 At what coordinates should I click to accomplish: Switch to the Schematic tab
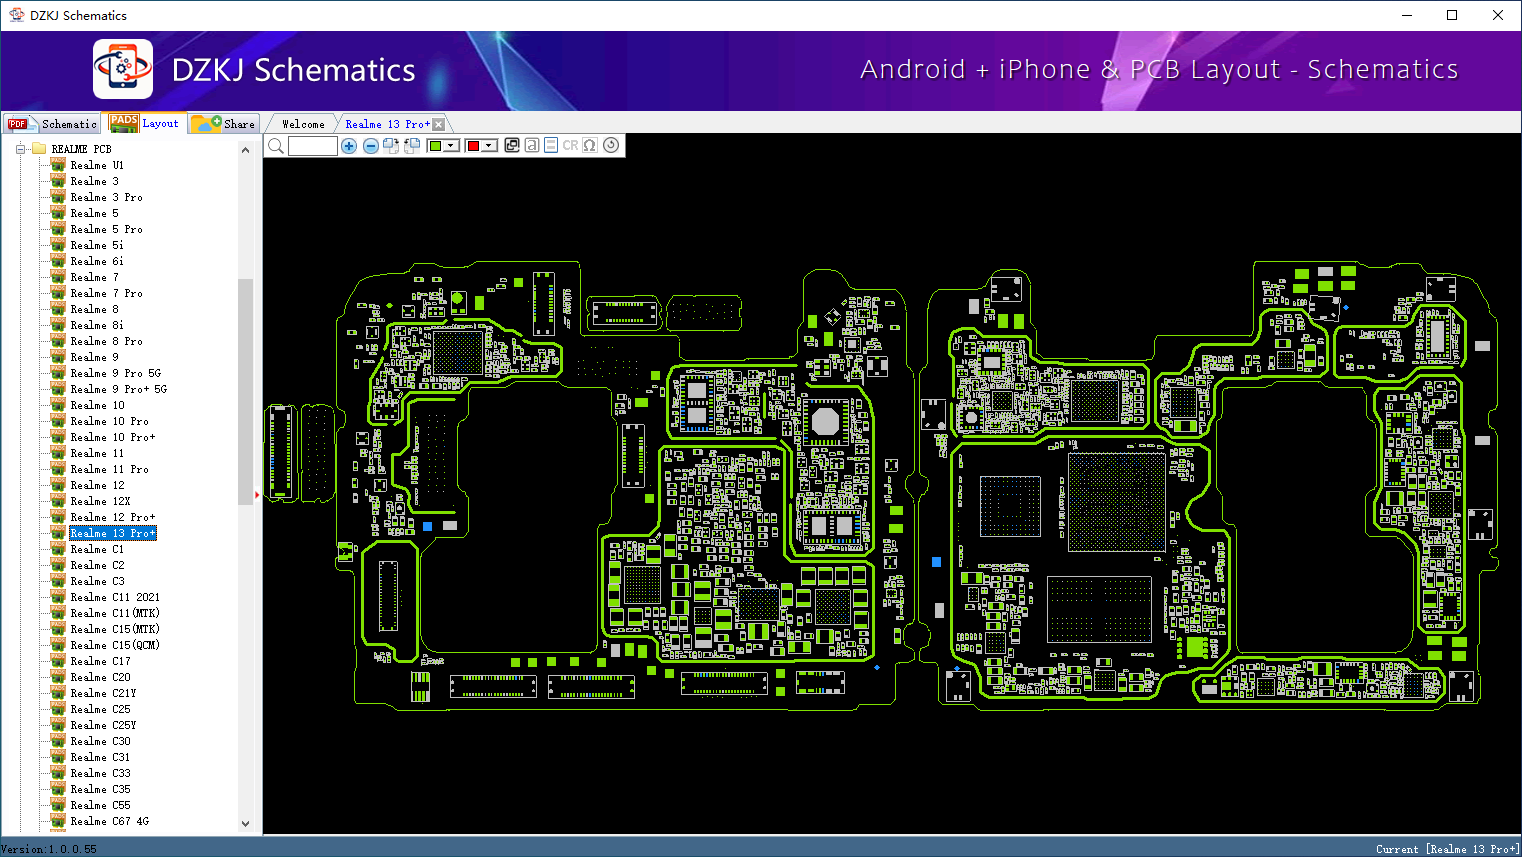point(53,124)
